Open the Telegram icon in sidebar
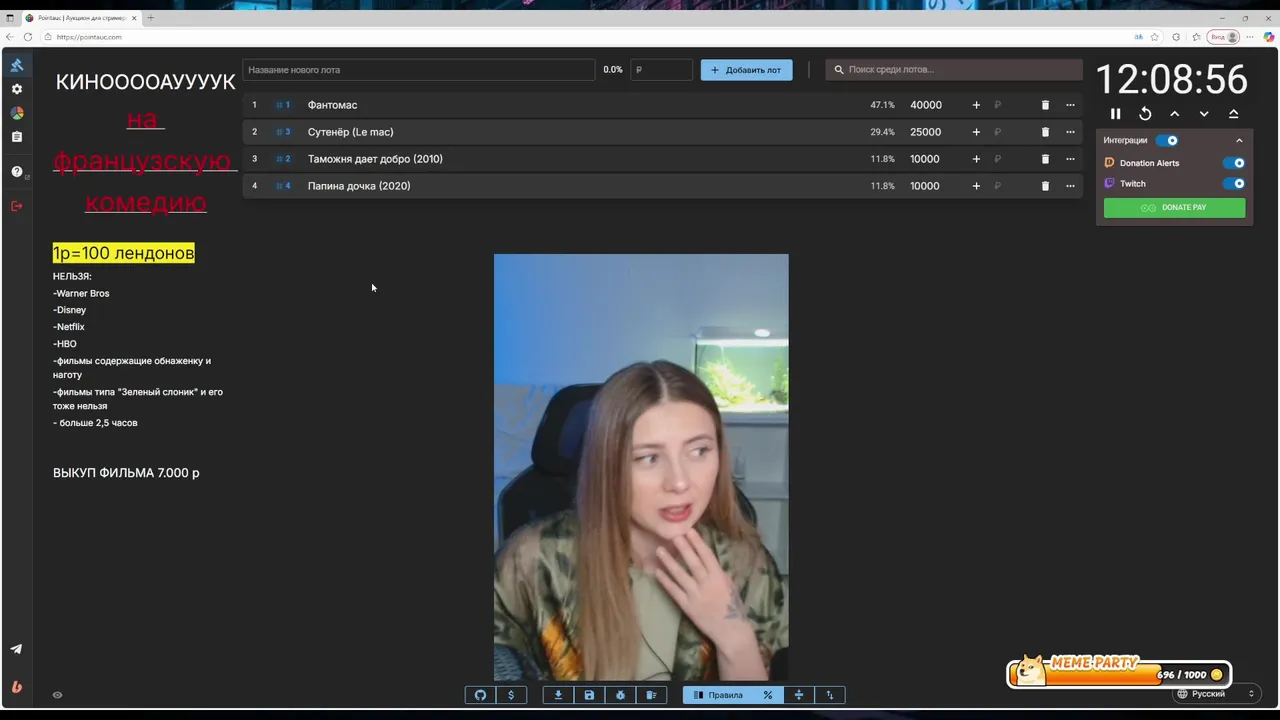This screenshot has height=720, width=1280. [x=17, y=649]
